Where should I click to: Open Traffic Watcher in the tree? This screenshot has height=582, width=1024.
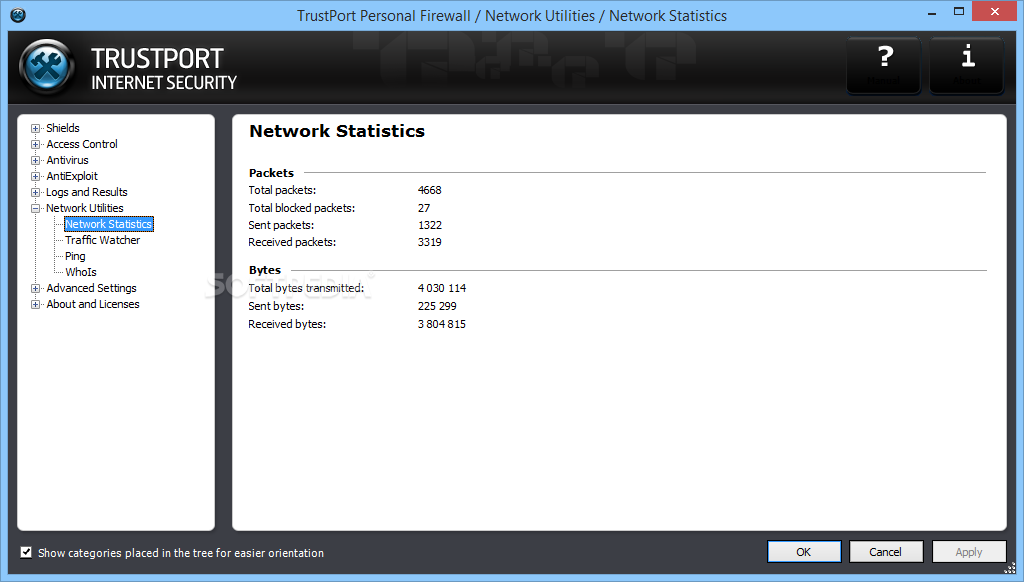coord(103,240)
